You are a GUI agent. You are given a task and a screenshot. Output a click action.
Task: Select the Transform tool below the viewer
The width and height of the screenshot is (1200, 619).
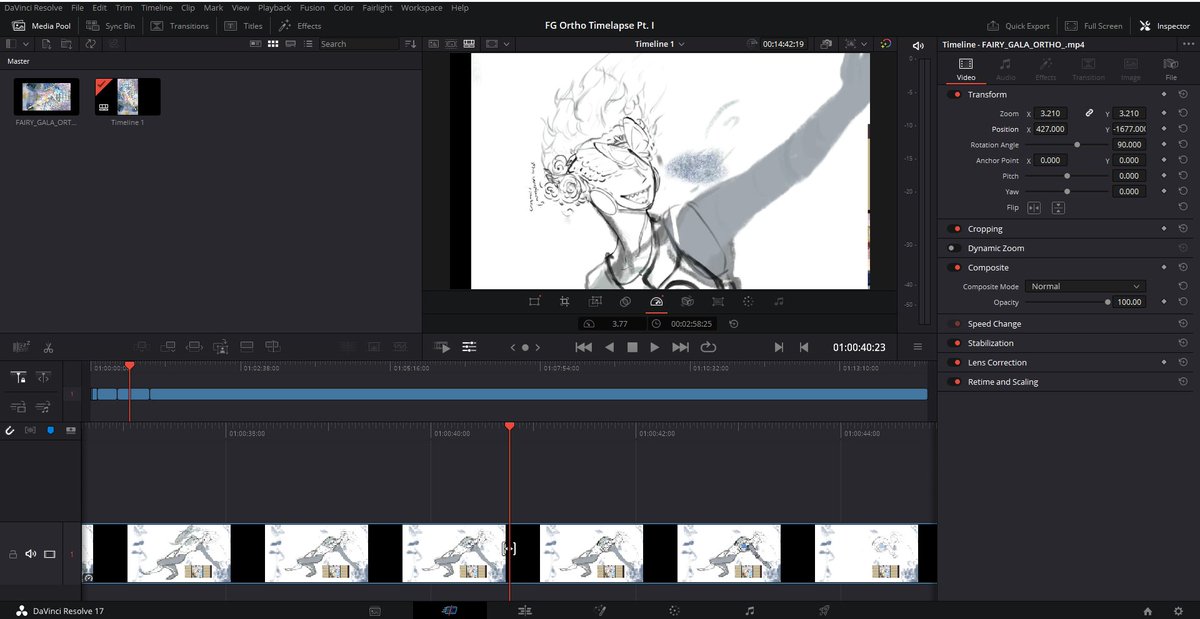coord(534,301)
